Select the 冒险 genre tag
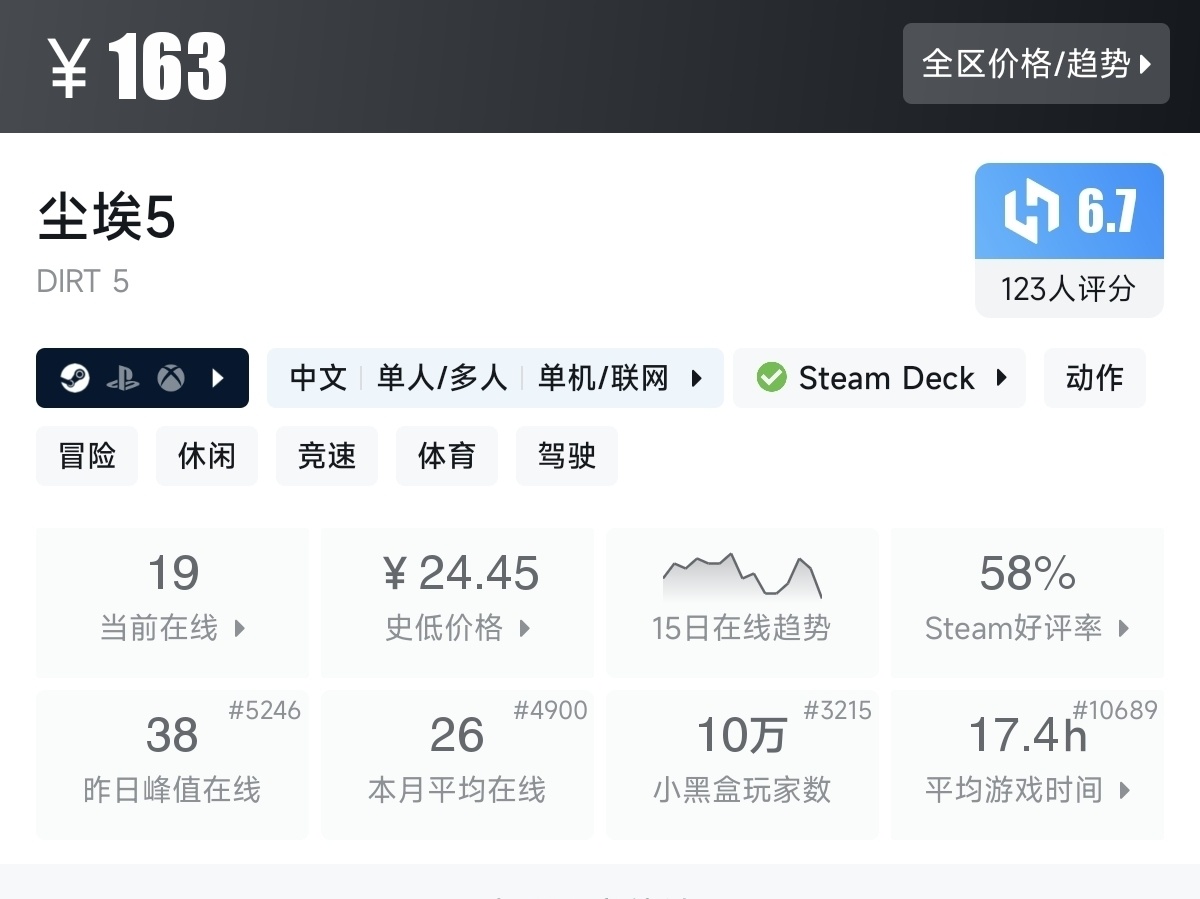The image size is (1200, 899). (x=87, y=456)
